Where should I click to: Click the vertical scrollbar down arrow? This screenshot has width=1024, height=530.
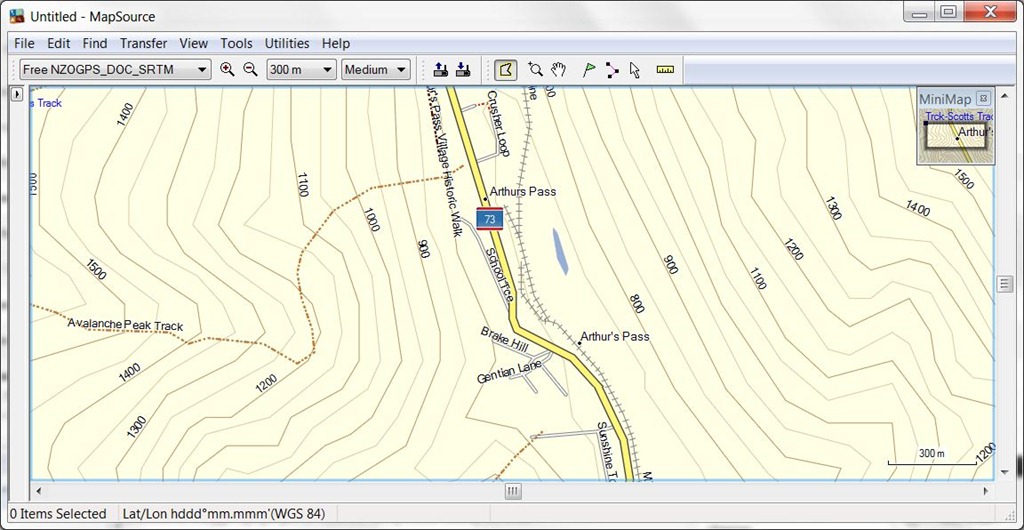coord(1004,472)
